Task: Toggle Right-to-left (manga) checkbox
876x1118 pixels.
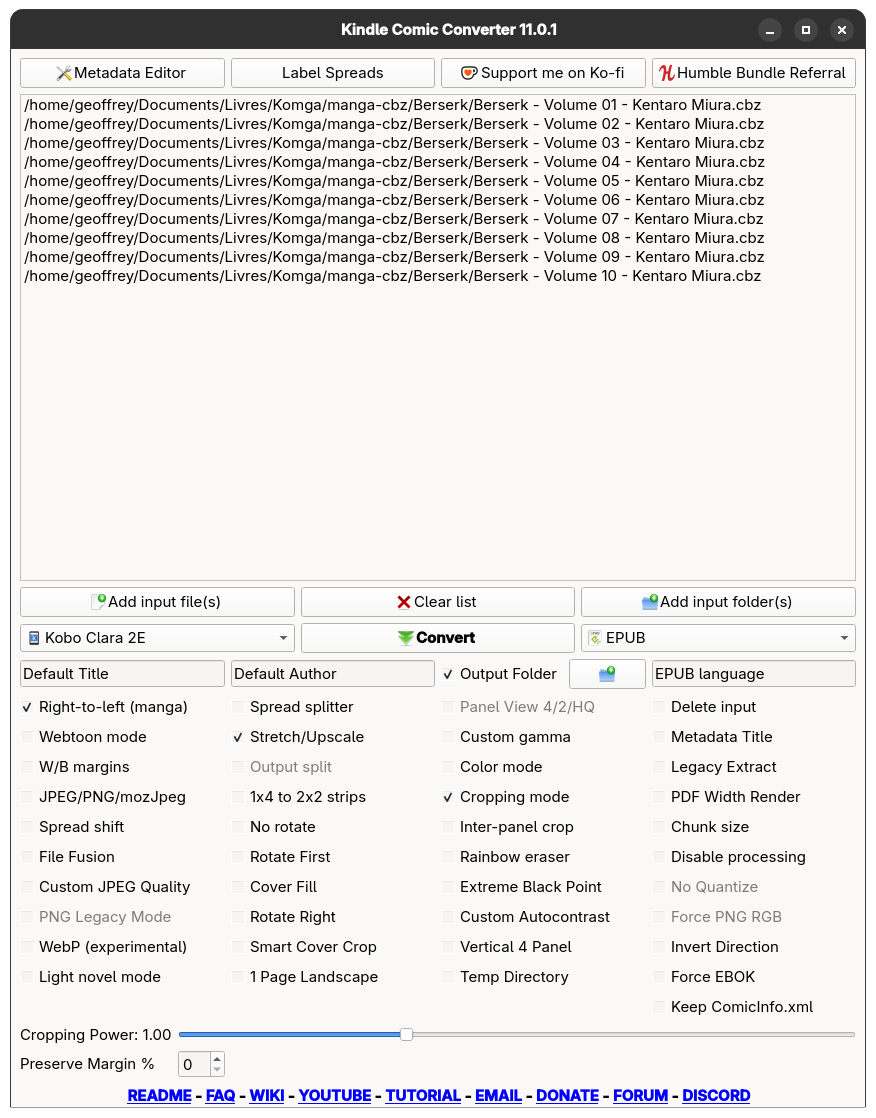Action: click(x=27, y=707)
